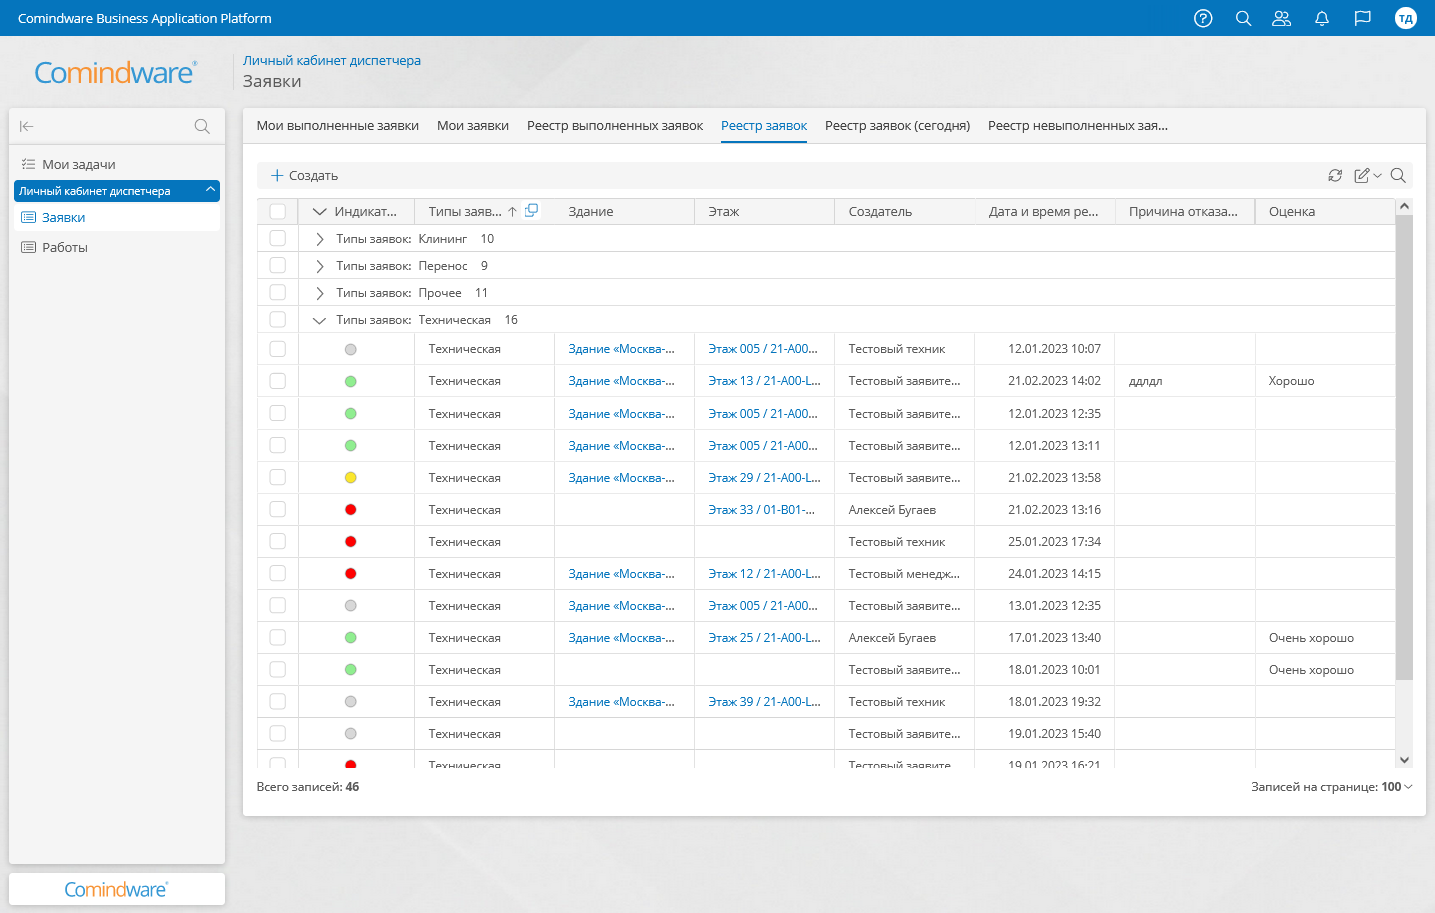Sort by Оценка column header

[1292, 212]
